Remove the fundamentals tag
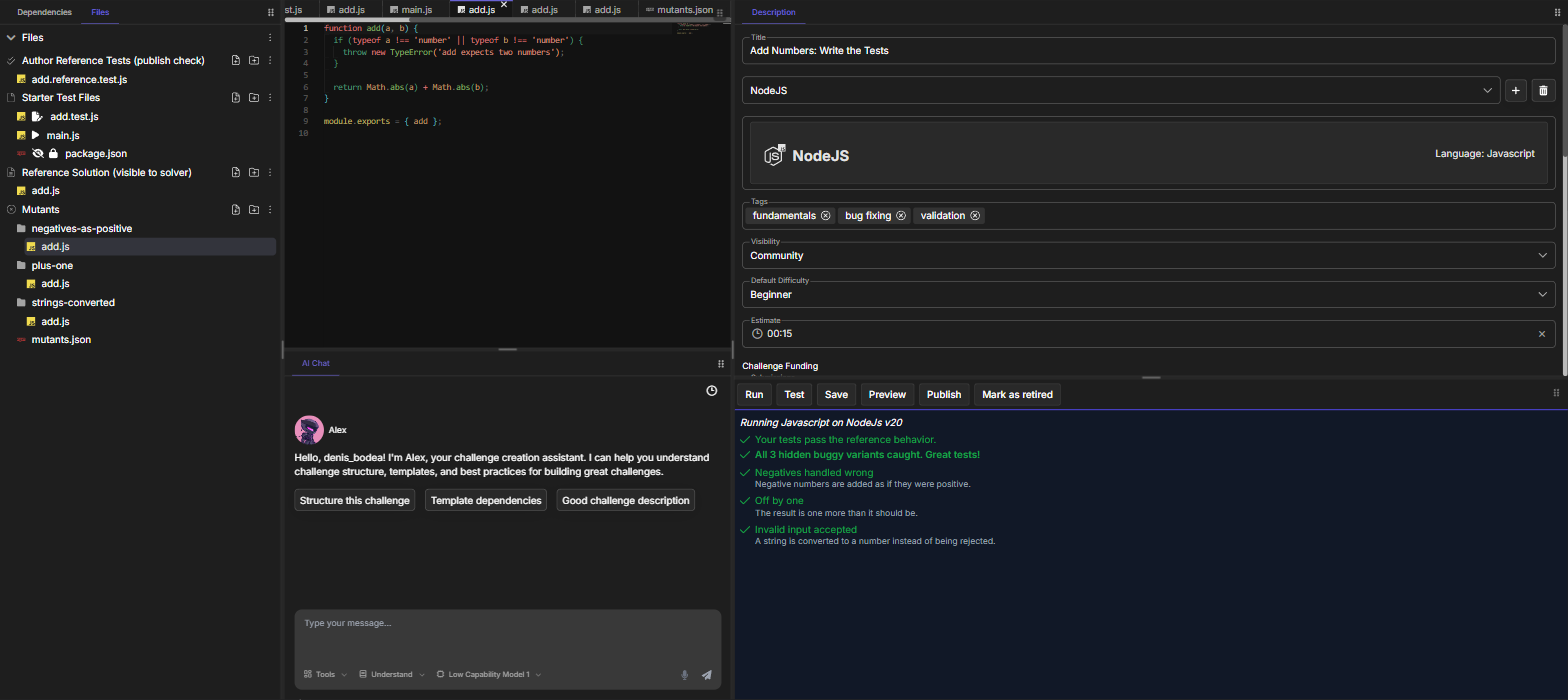Viewport: 1568px width, 700px height. 826,216
